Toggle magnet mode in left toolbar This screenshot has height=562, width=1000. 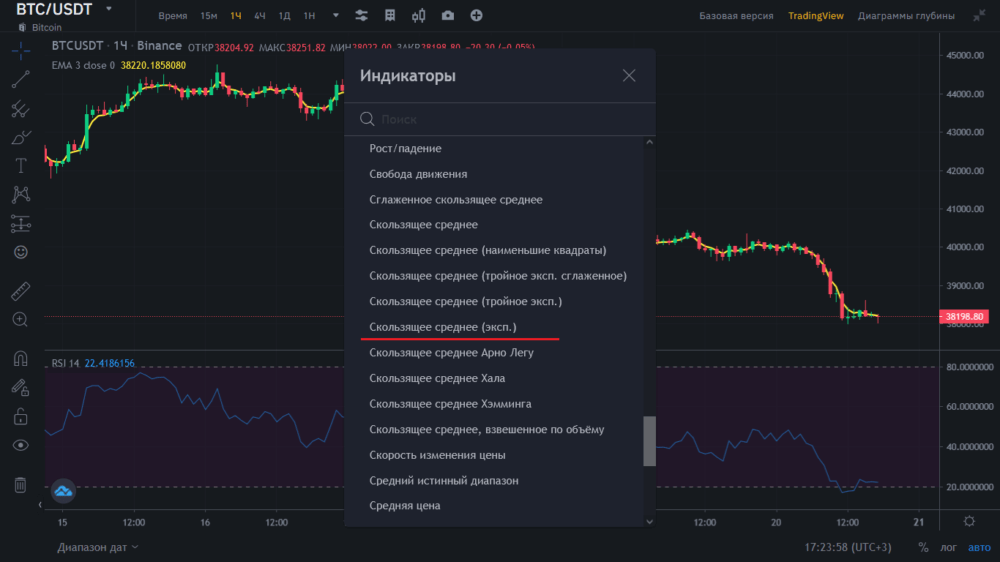coord(20,358)
